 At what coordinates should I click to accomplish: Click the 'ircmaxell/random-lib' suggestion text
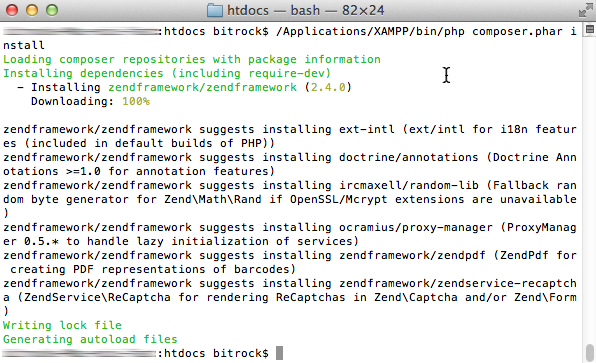pyautogui.click(x=409, y=185)
